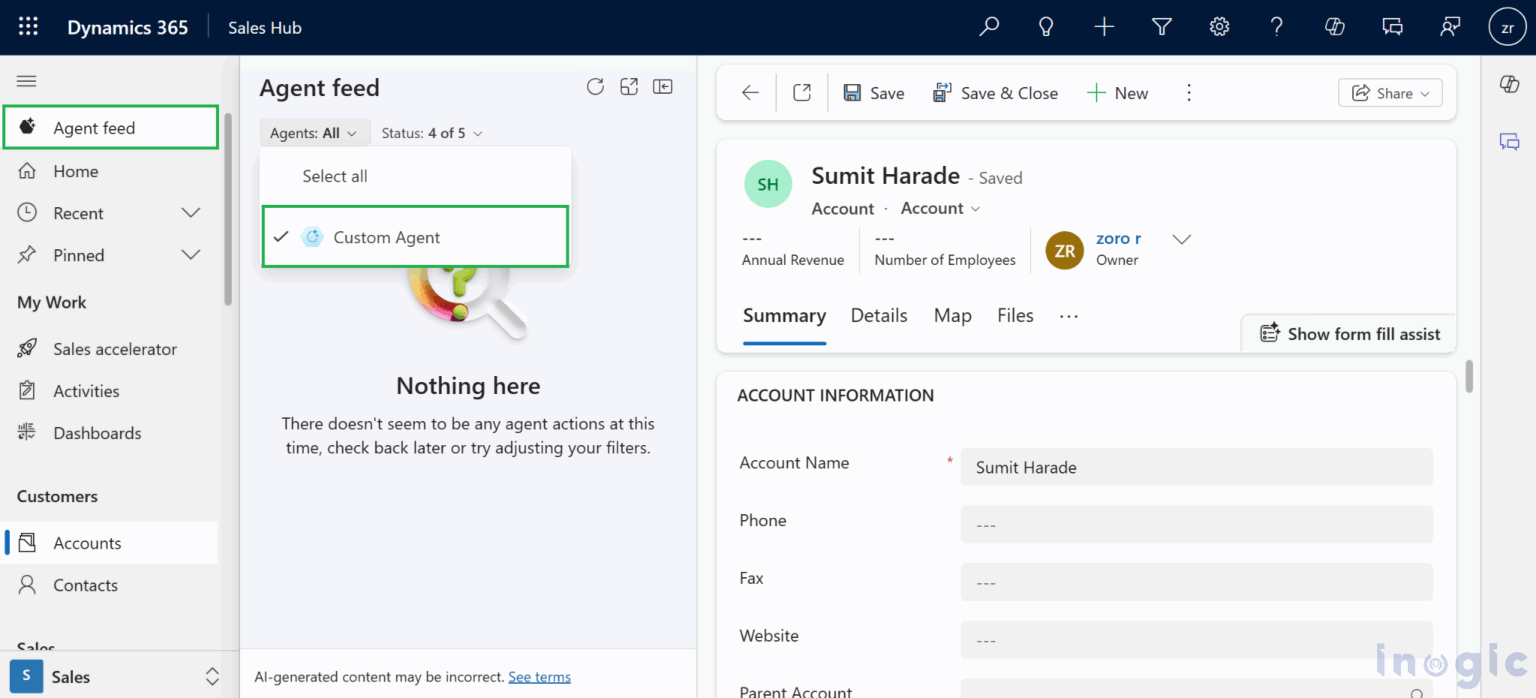Toggle Show form fill assist
This screenshot has height=698, width=1536.
(1349, 334)
